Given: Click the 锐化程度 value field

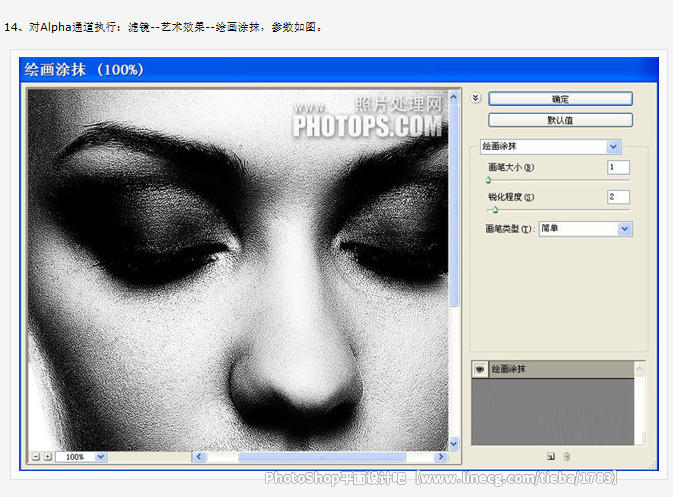Looking at the screenshot, I should pos(618,197).
